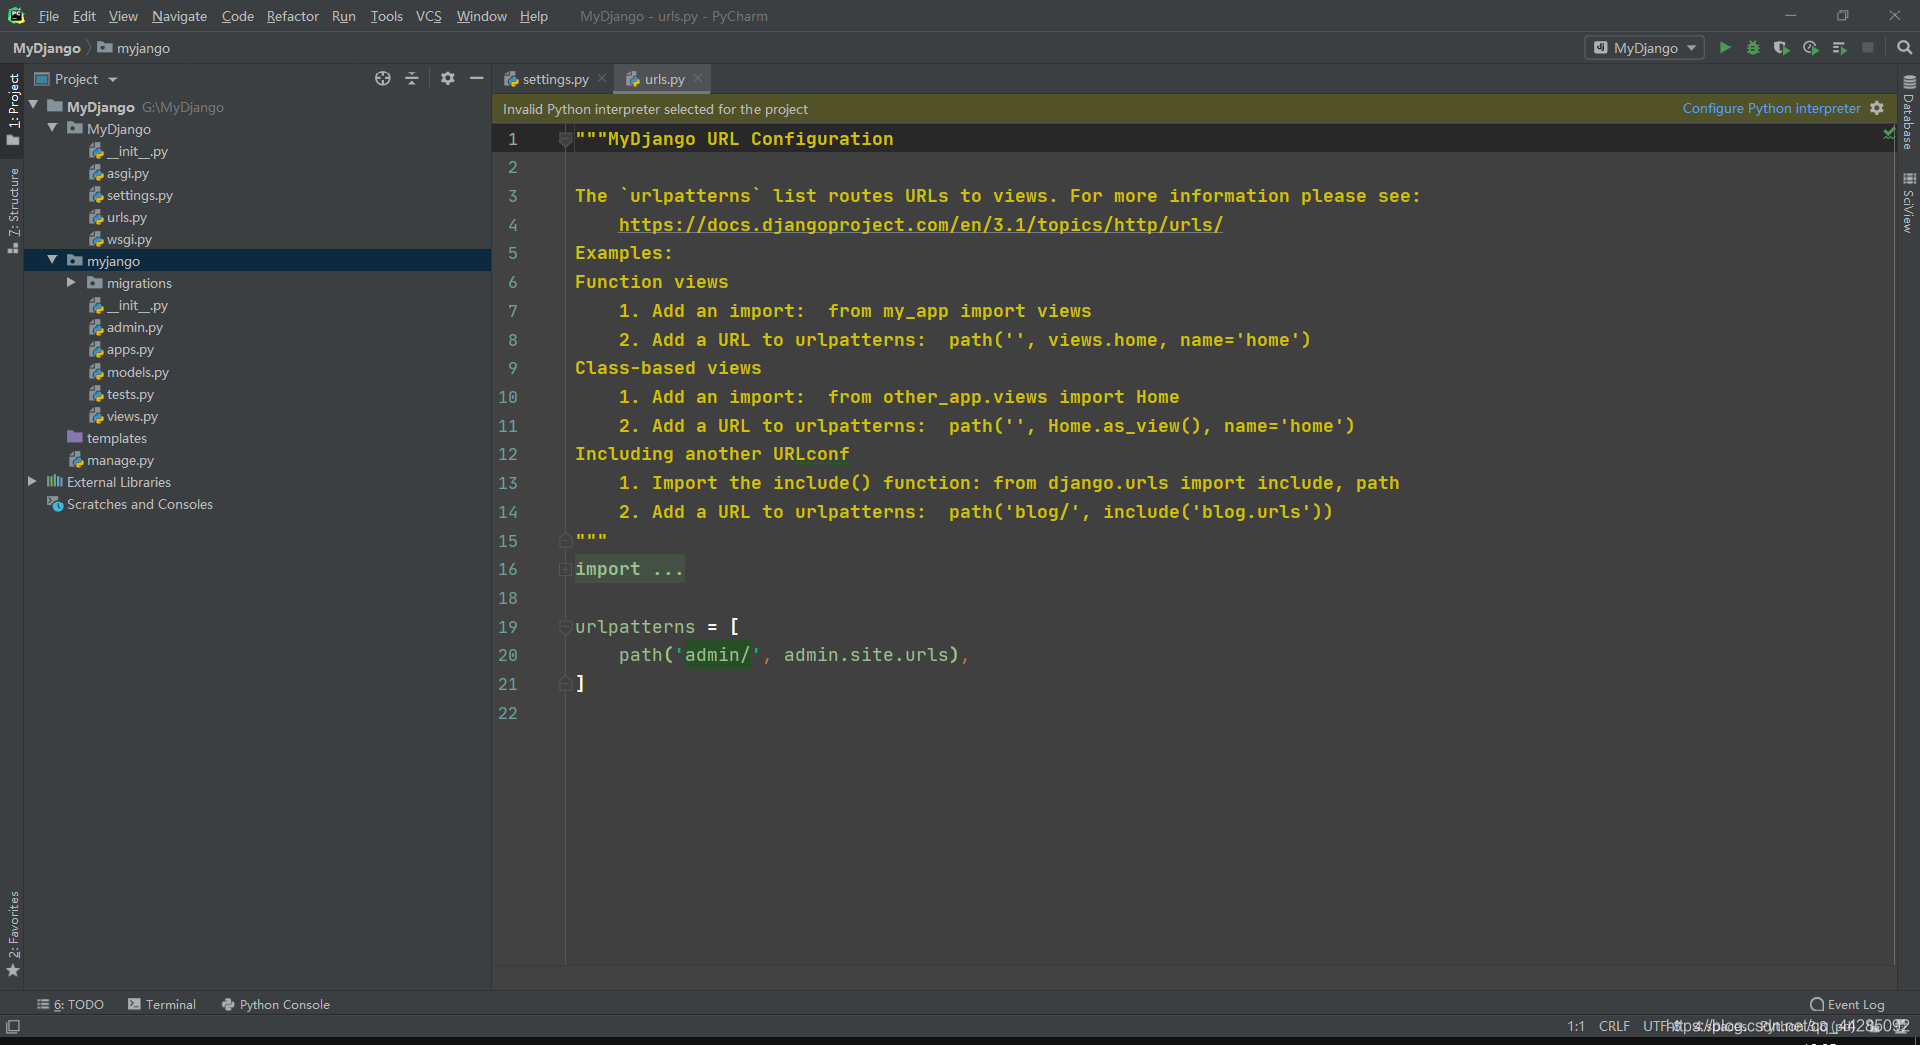Click the grey Stop button icon

[1867, 48]
